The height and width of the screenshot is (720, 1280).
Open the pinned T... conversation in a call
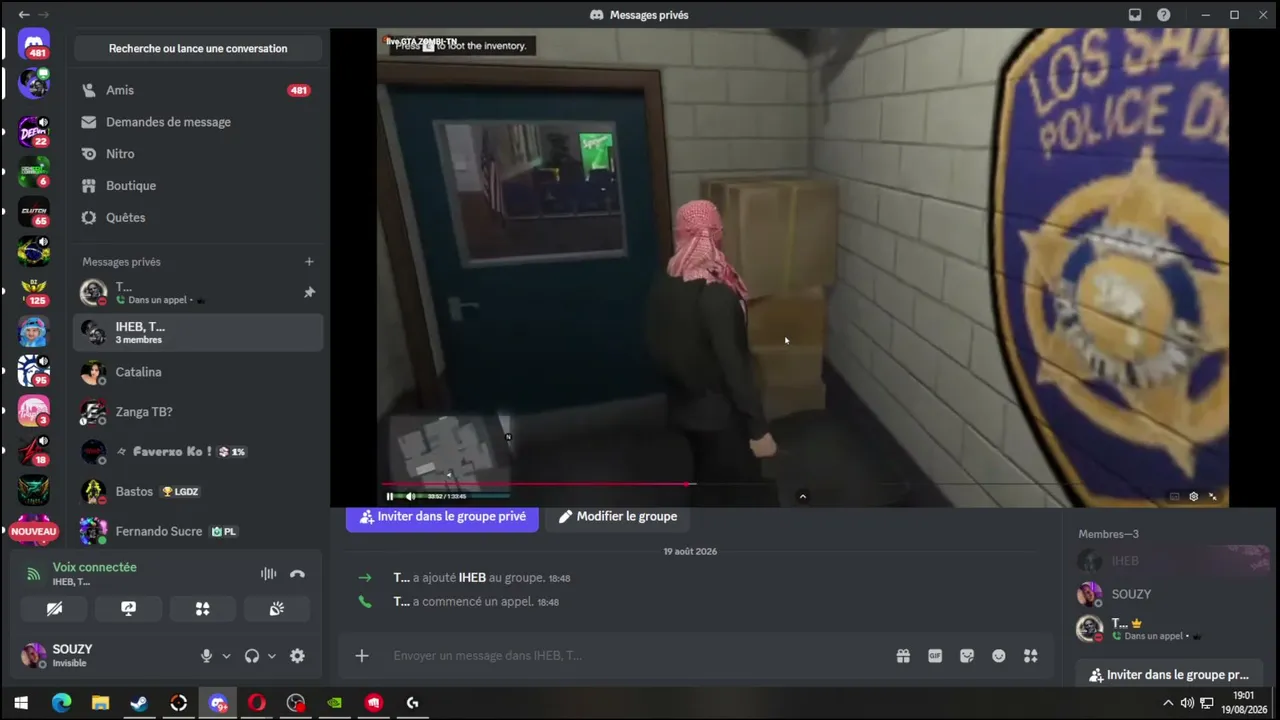(198, 292)
